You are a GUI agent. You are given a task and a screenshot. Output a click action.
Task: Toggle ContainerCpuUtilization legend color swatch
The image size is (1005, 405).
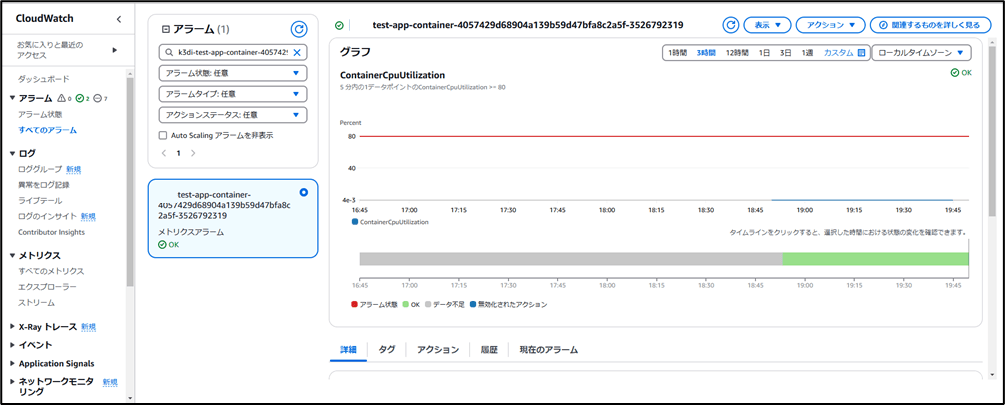[x=355, y=222]
